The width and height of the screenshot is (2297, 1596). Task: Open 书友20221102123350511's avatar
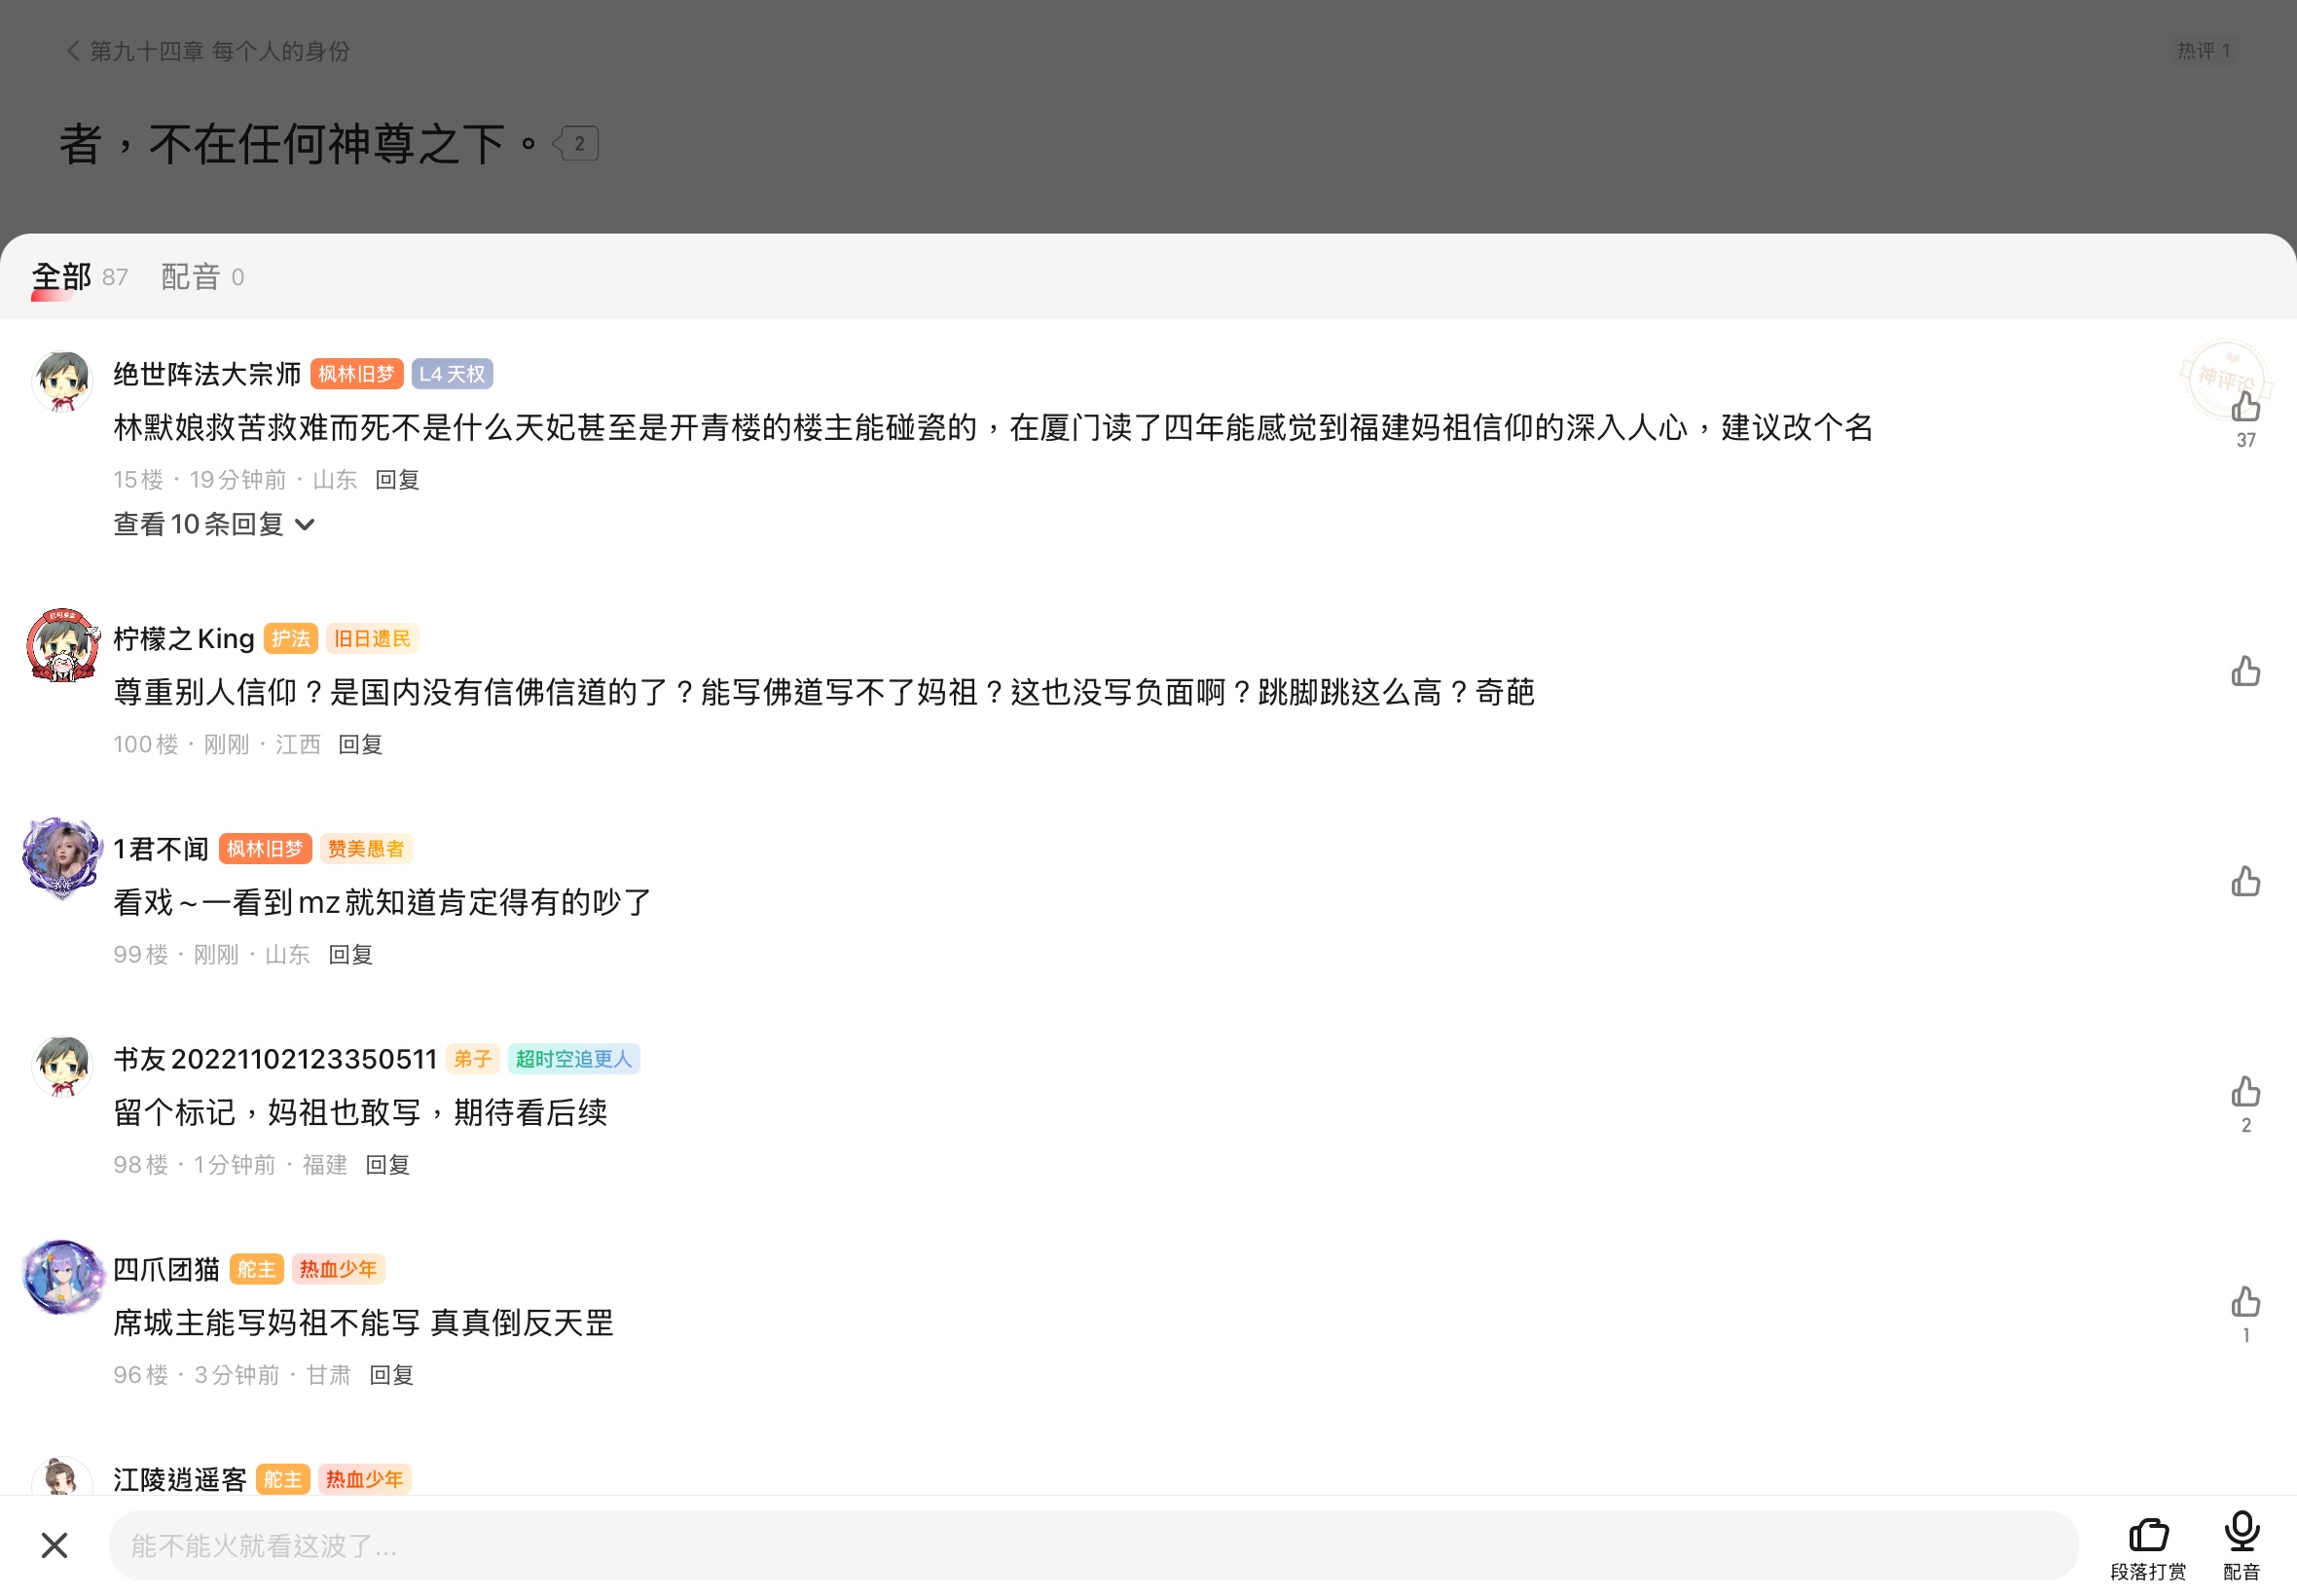[62, 1066]
